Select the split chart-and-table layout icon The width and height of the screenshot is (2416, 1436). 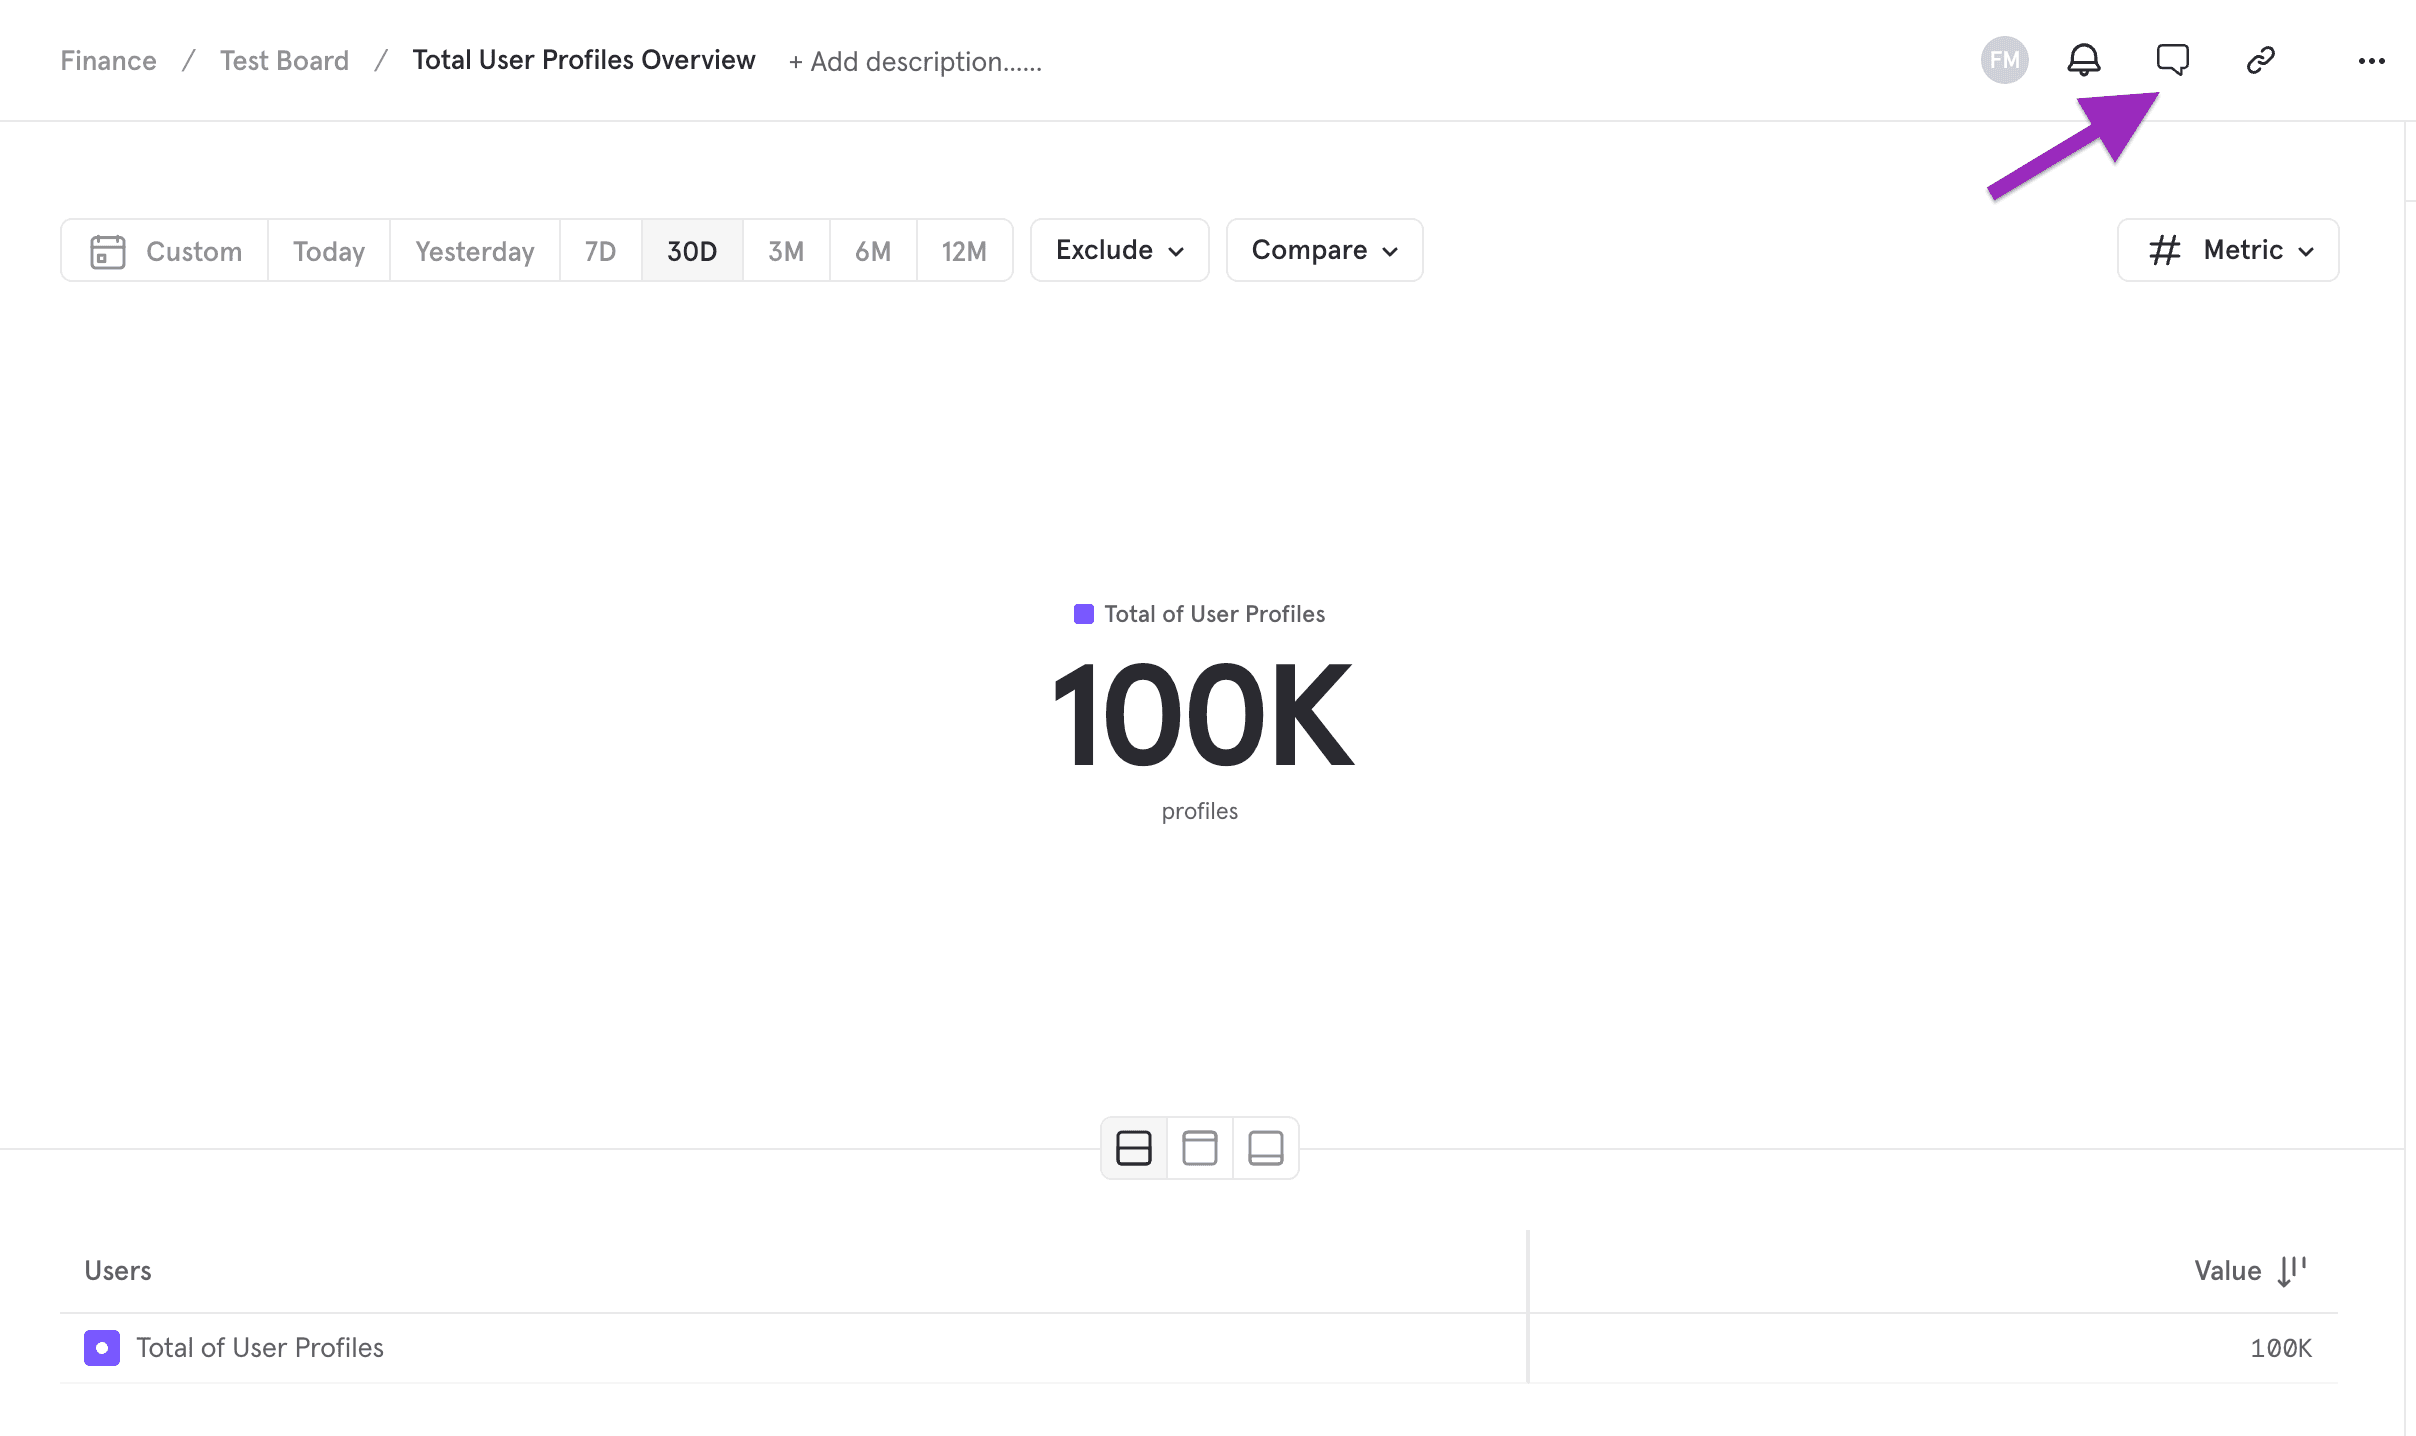point(1134,1148)
